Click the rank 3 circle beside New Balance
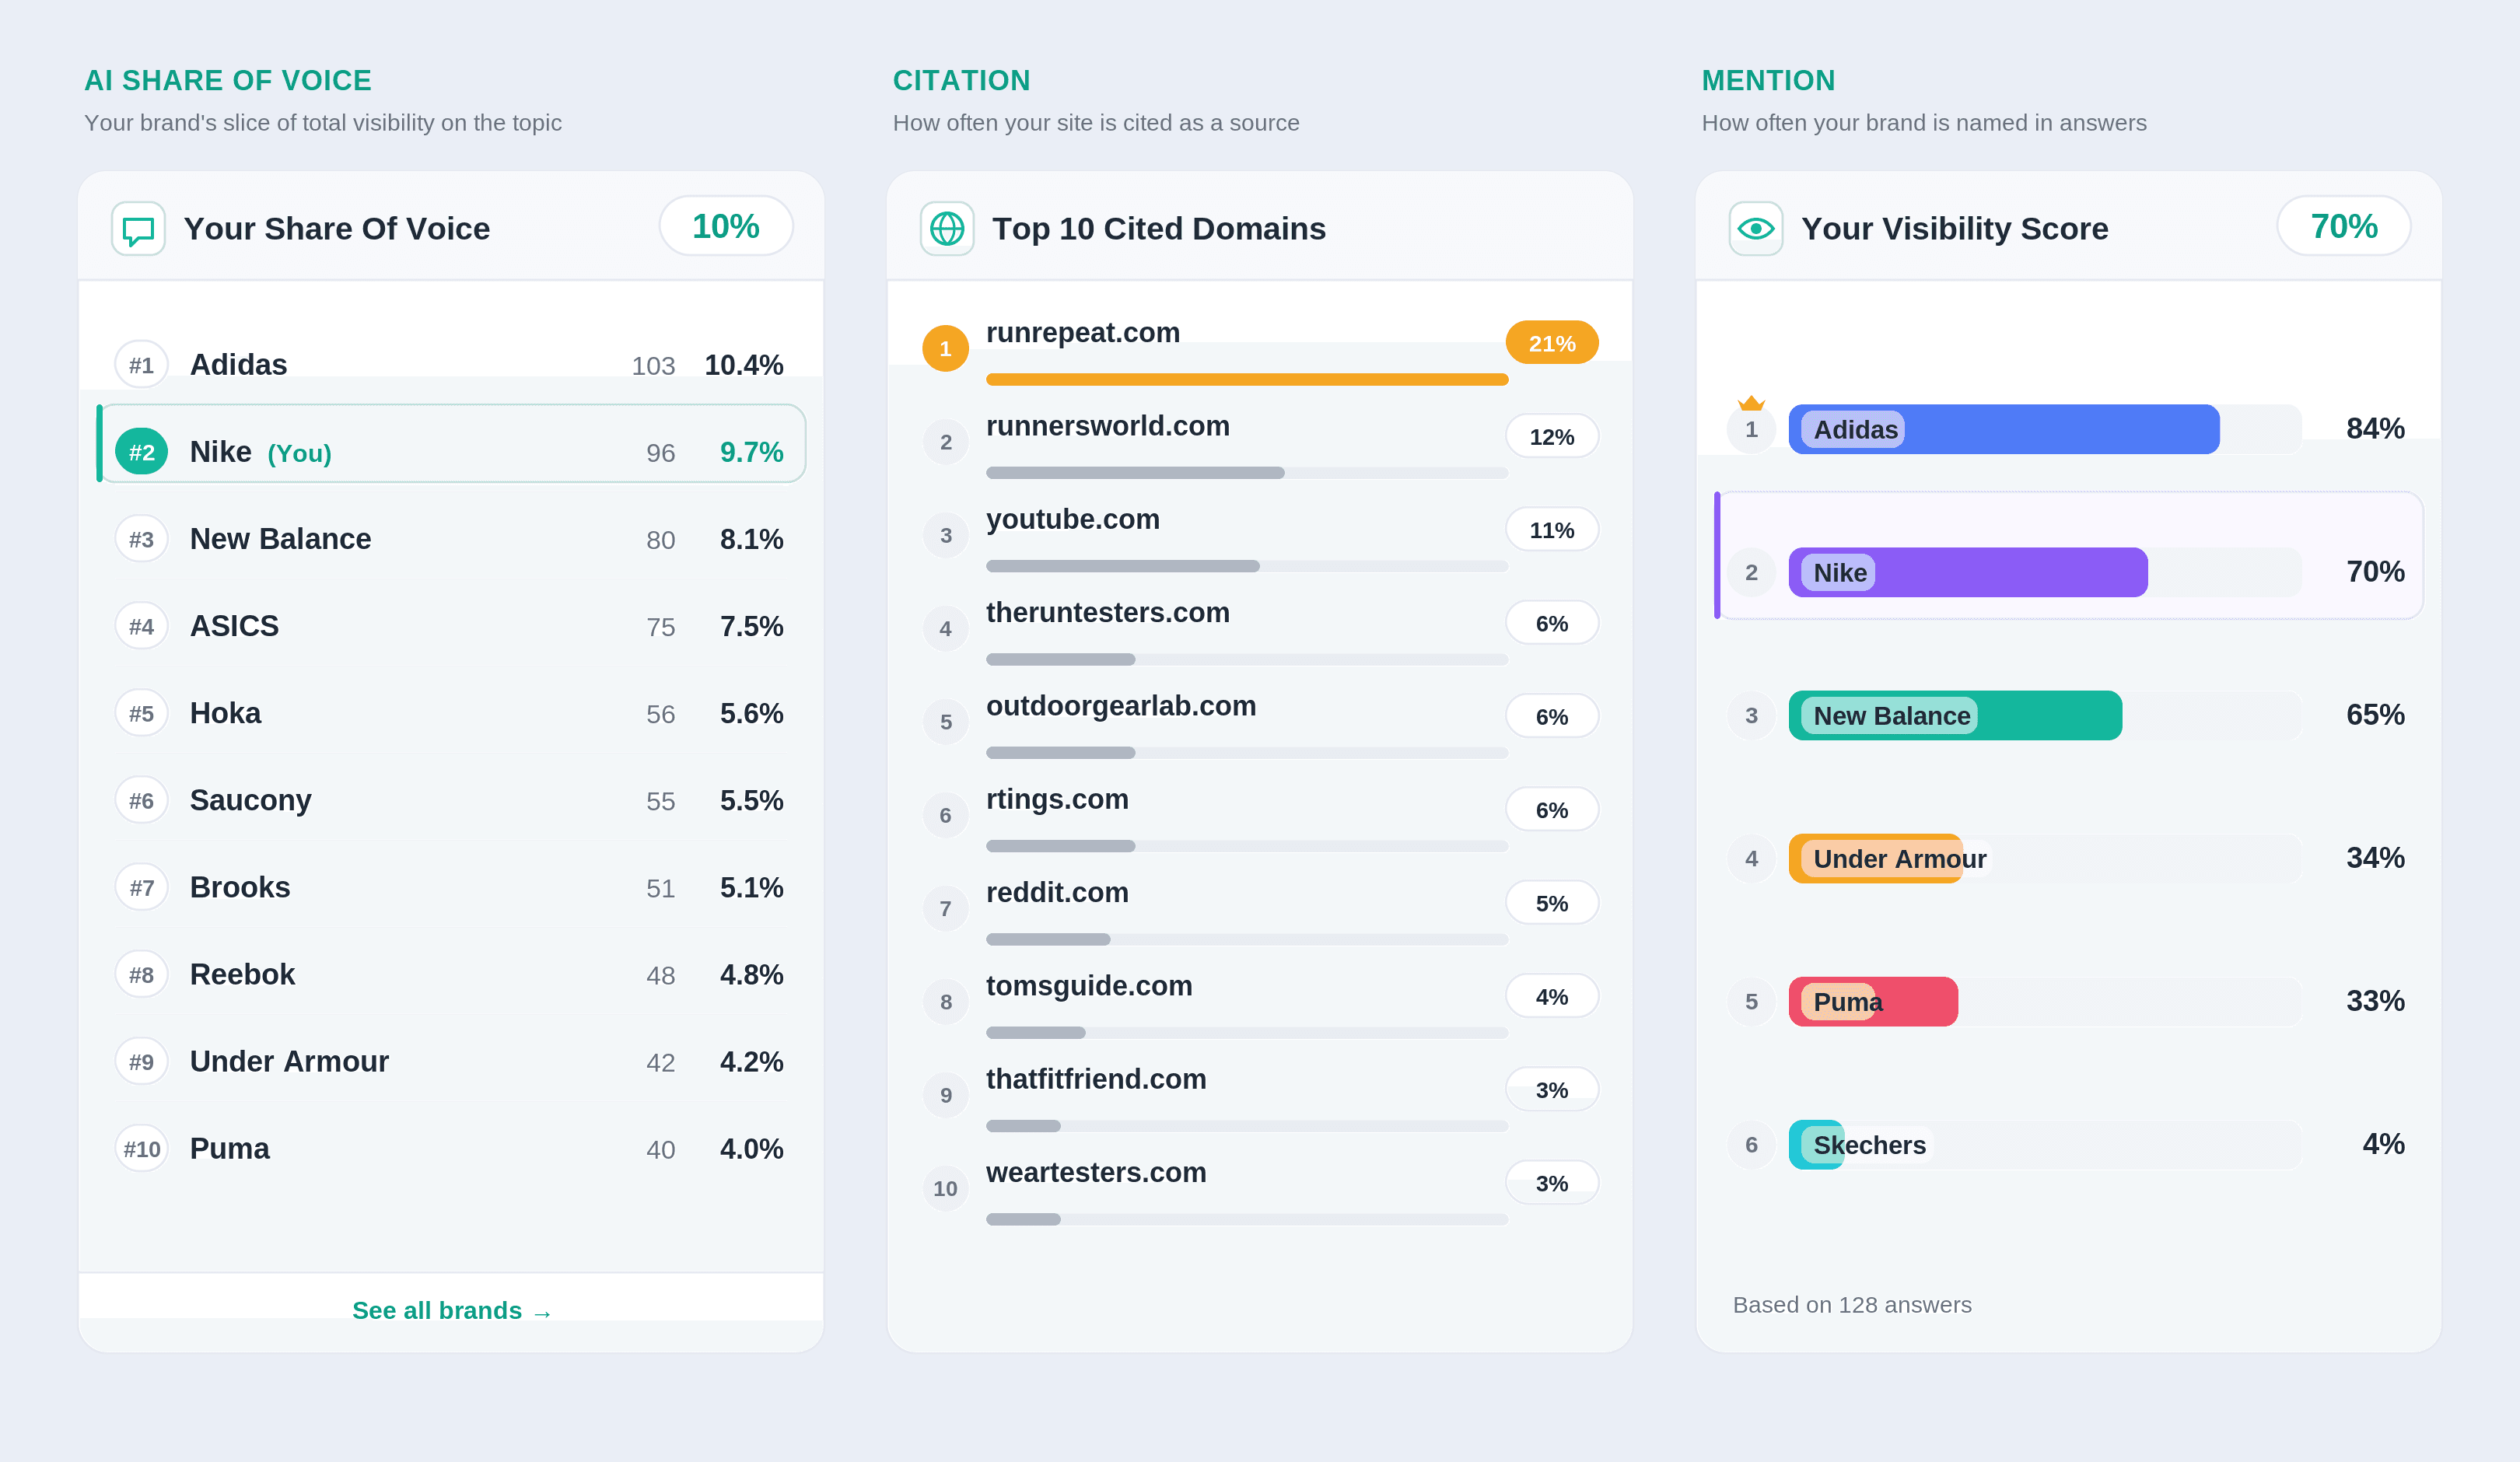 coord(1751,715)
